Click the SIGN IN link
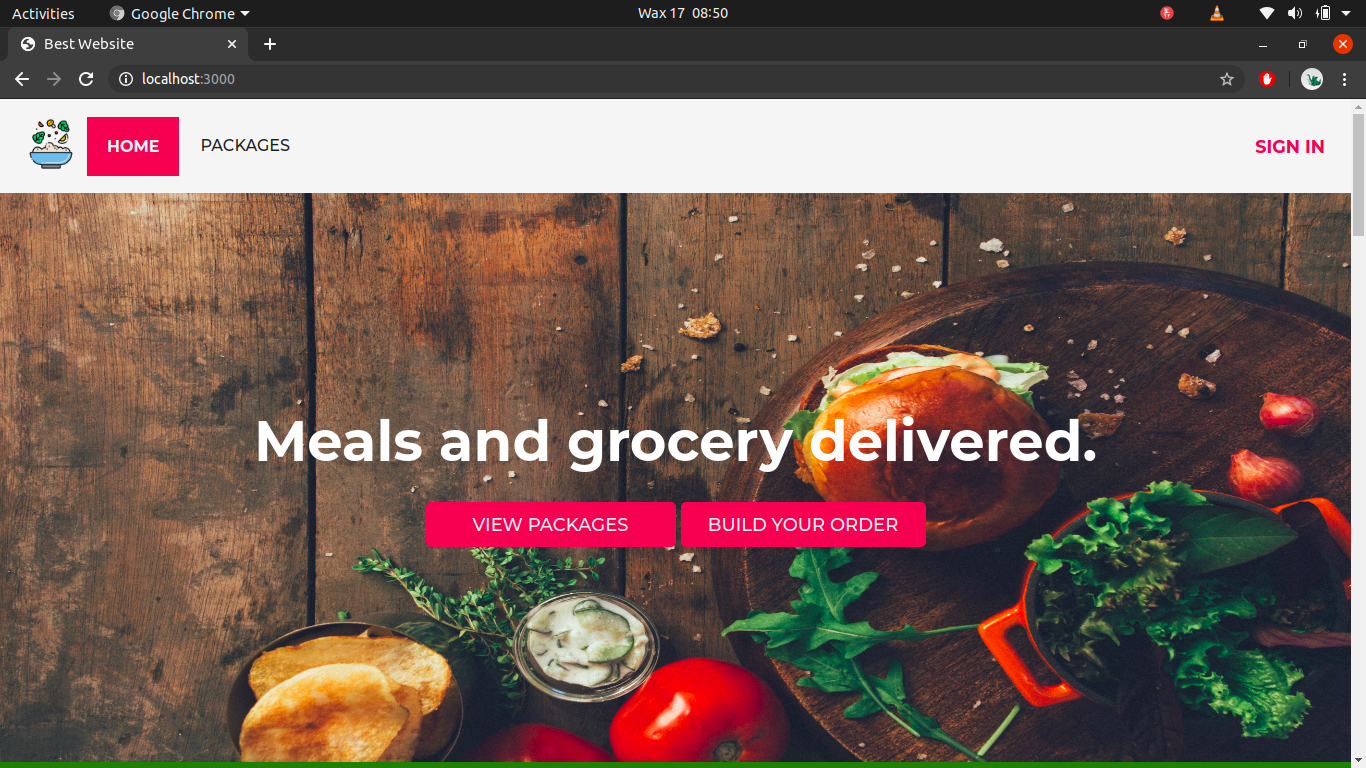Viewport: 1366px width, 768px height. [x=1290, y=147]
